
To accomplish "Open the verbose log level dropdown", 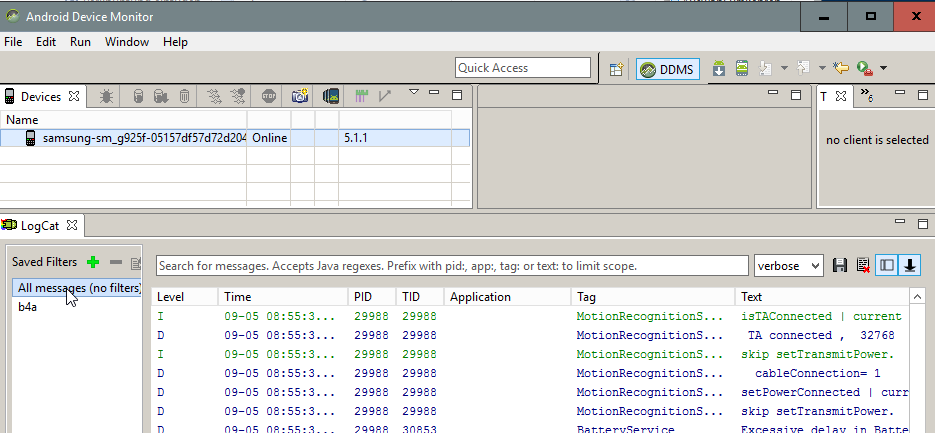I will point(789,266).
